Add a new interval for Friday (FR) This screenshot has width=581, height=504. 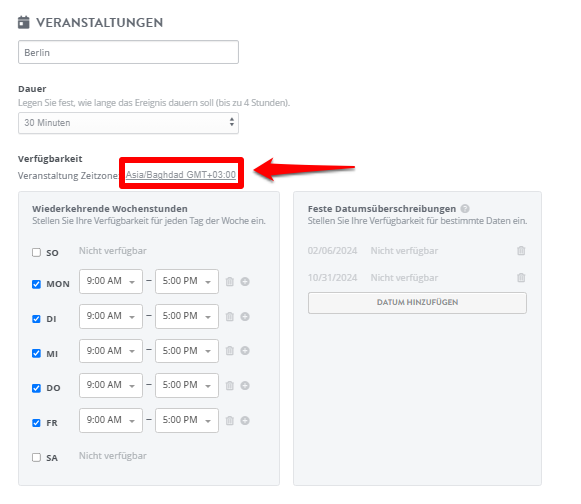pyautogui.click(x=245, y=421)
